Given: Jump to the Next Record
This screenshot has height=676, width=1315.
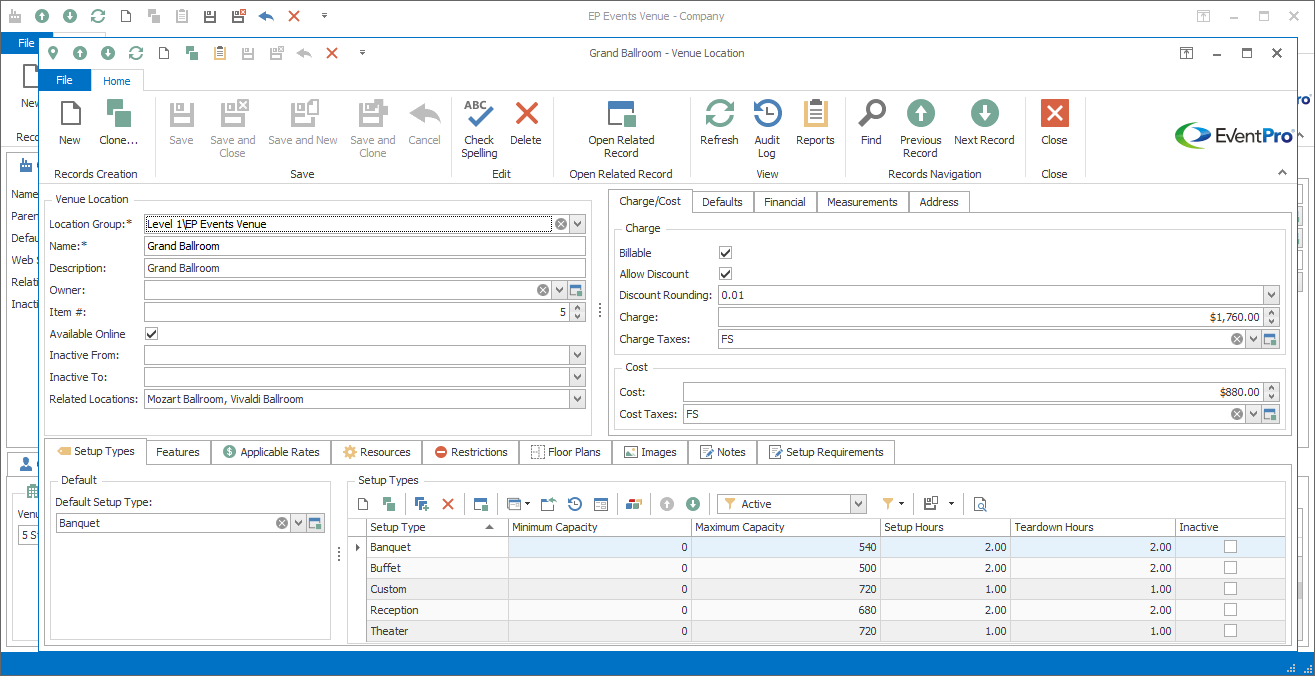Looking at the screenshot, I should [984, 124].
